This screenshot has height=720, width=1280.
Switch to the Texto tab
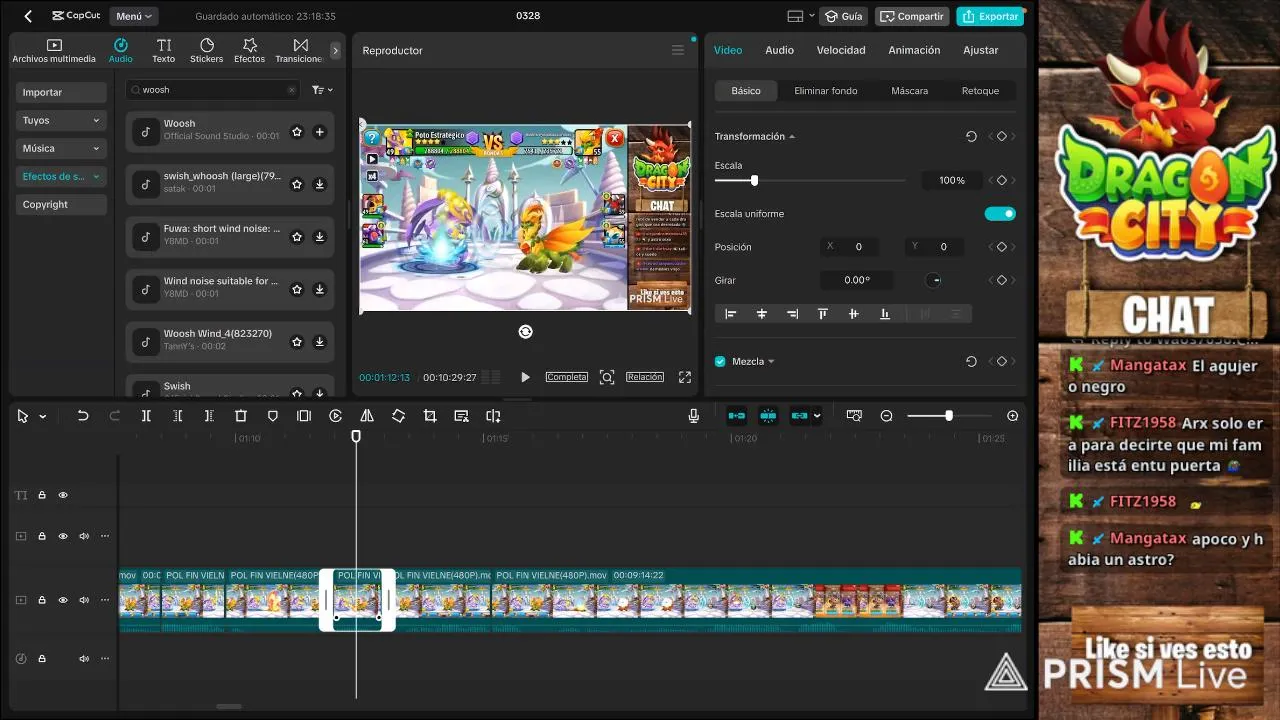164,51
